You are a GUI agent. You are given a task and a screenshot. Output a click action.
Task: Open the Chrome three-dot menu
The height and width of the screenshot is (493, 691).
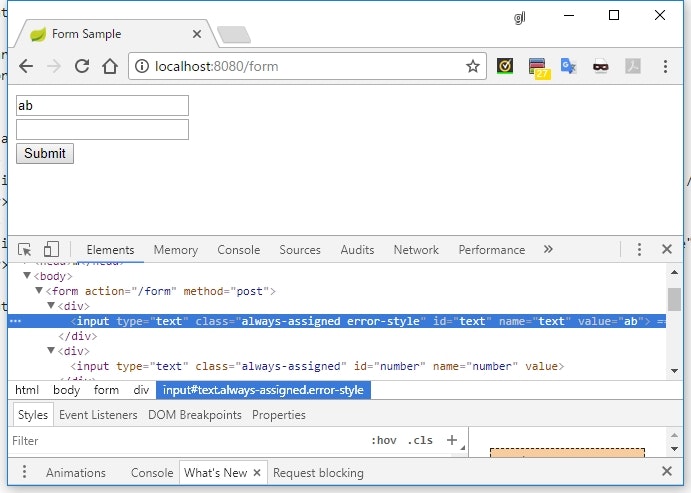coord(665,67)
